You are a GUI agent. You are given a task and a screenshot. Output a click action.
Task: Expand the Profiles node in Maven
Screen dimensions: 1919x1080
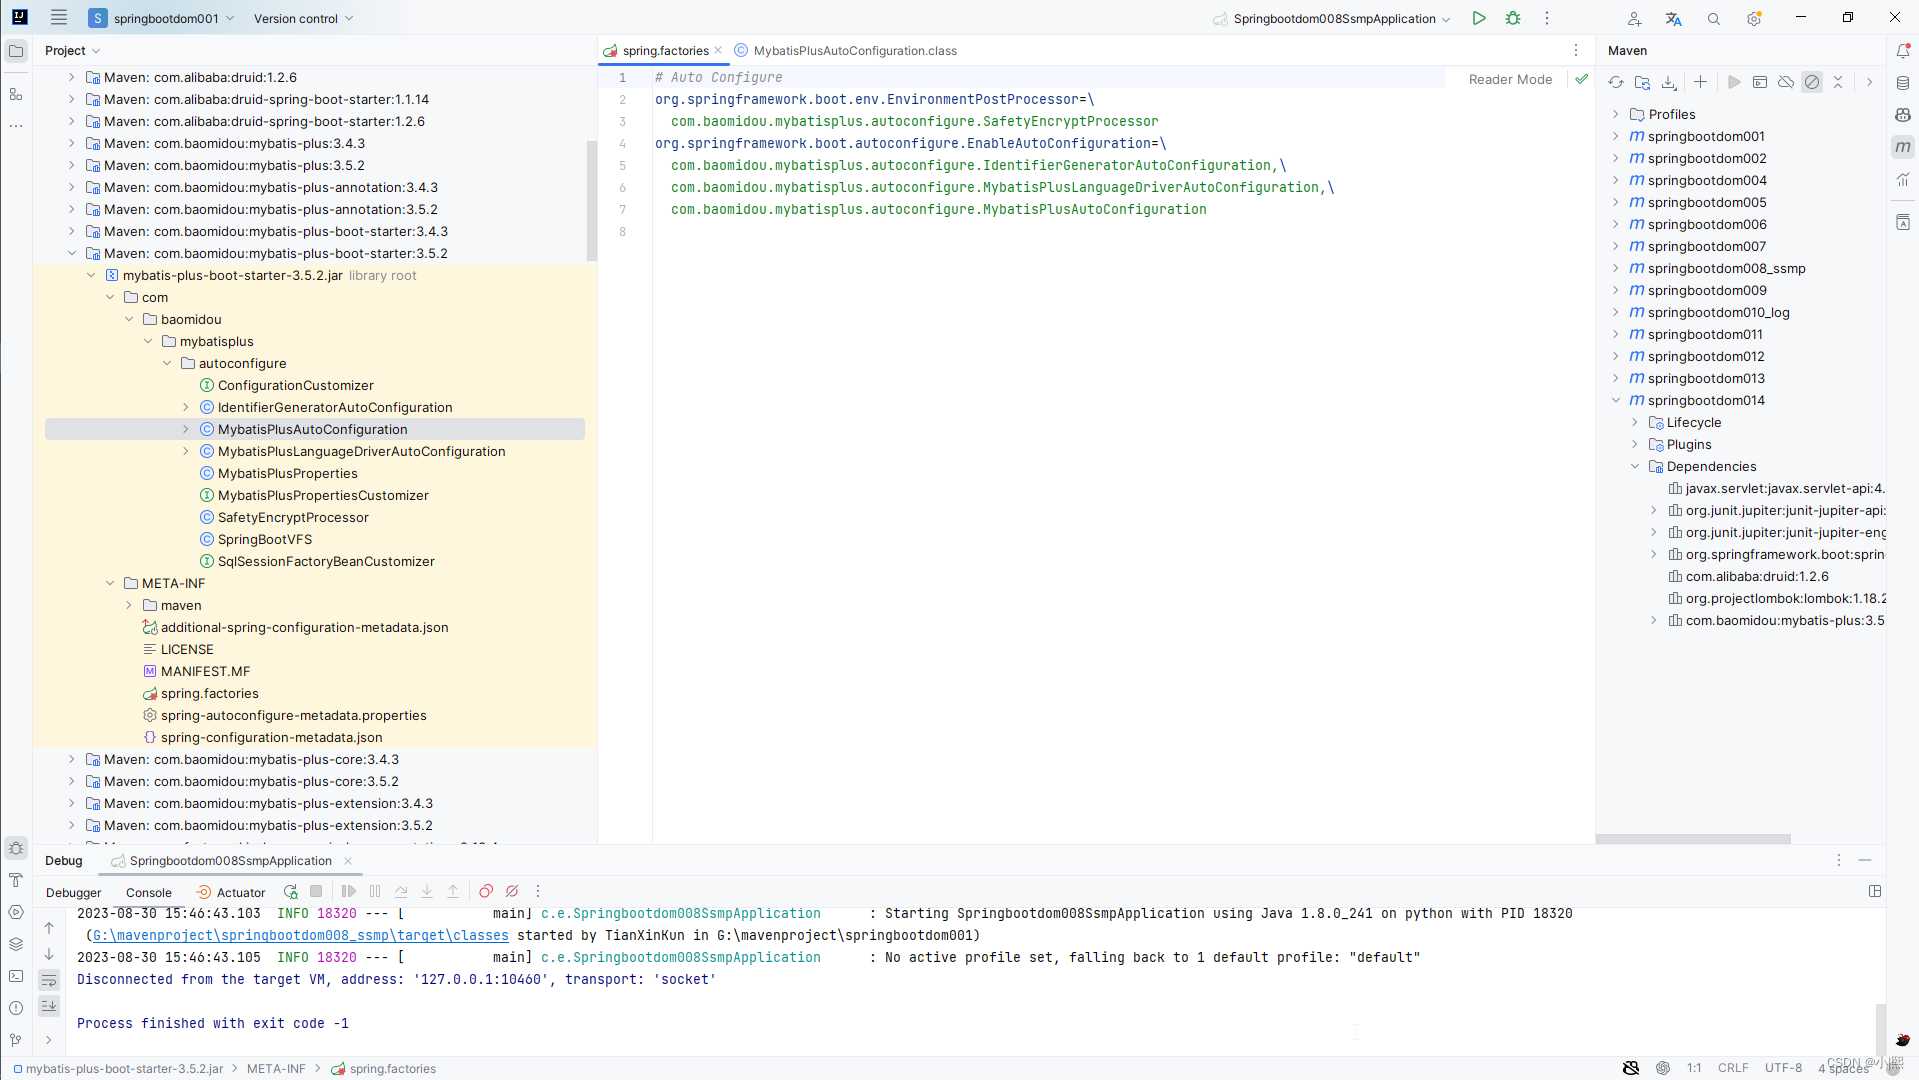point(1616,114)
